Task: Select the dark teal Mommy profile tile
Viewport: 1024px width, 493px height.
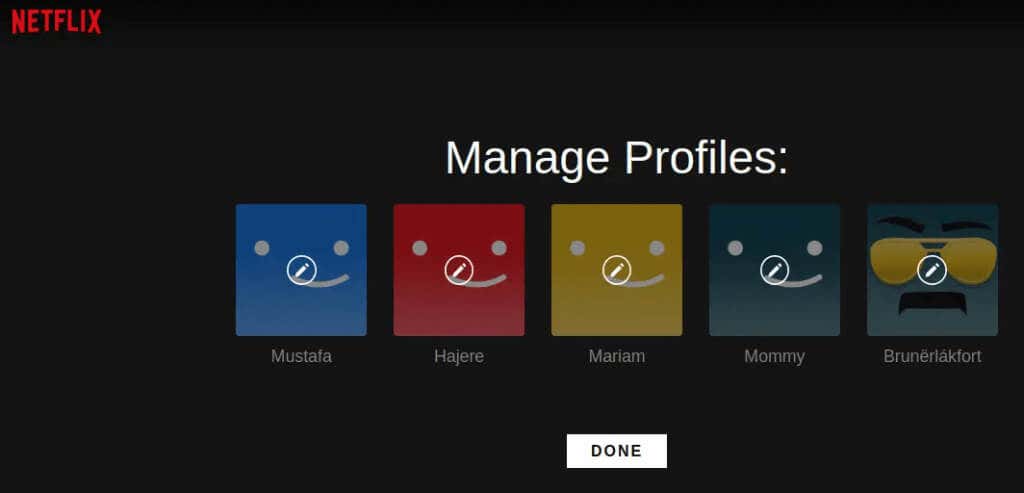Action: 775,270
